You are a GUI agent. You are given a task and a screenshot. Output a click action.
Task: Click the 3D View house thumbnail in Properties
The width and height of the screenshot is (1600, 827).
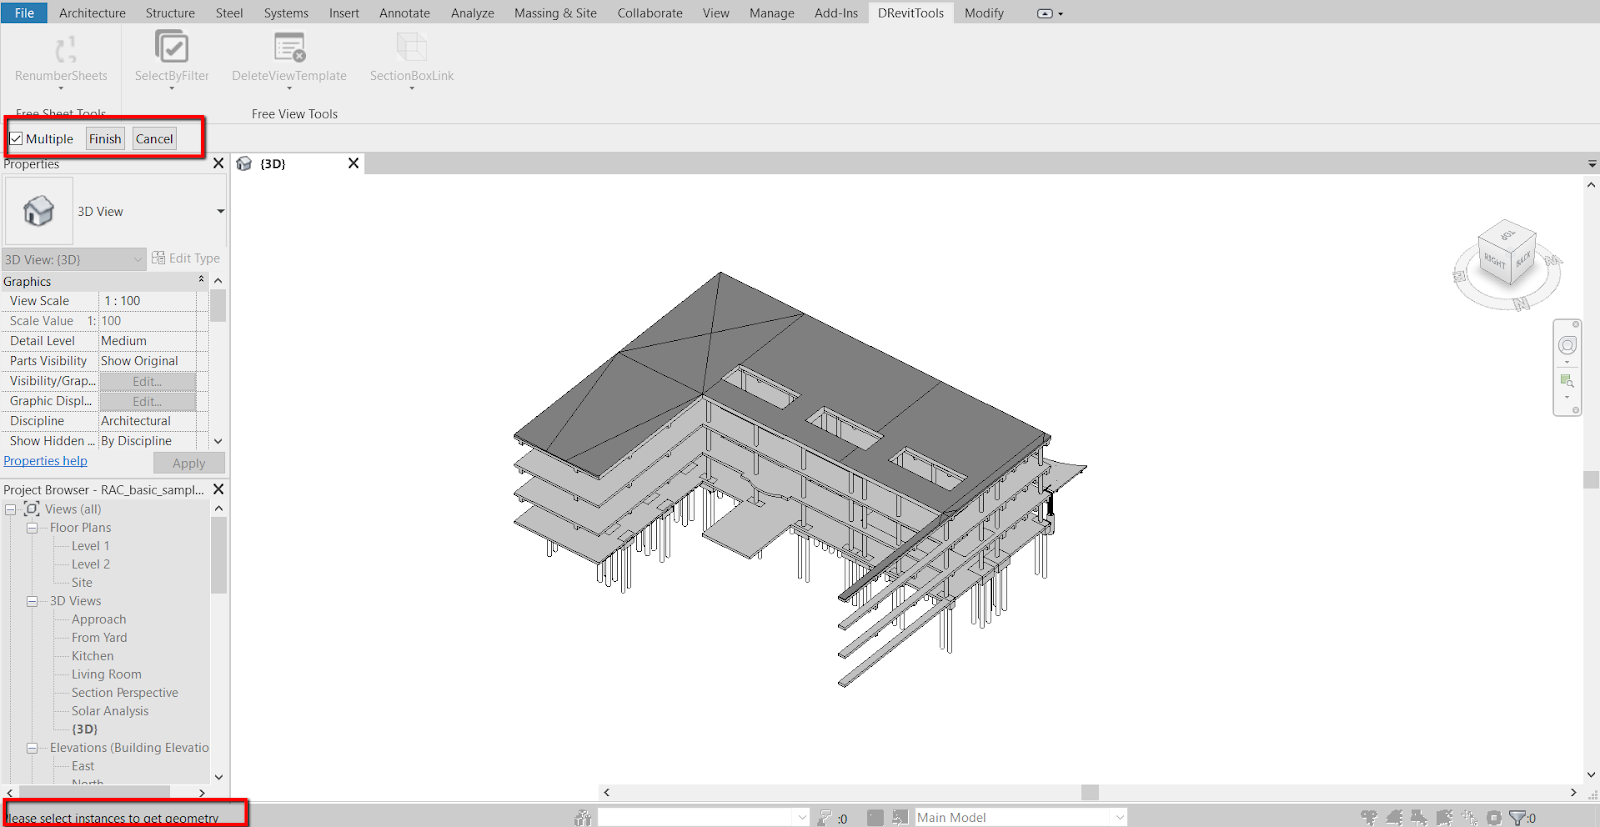pos(39,211)
